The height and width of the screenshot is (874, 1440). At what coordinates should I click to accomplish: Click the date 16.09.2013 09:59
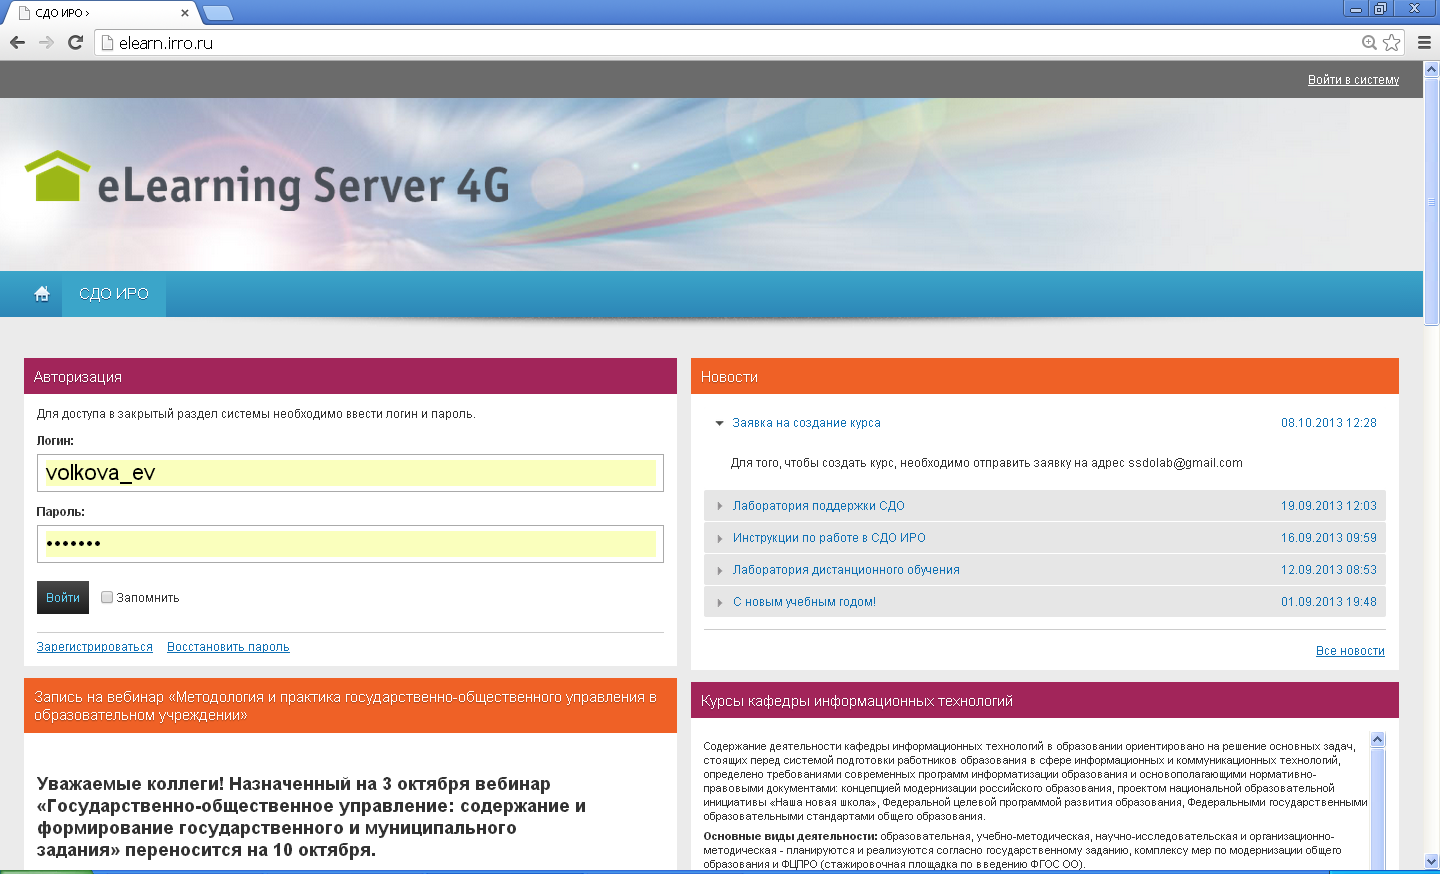pos(1328,538)
